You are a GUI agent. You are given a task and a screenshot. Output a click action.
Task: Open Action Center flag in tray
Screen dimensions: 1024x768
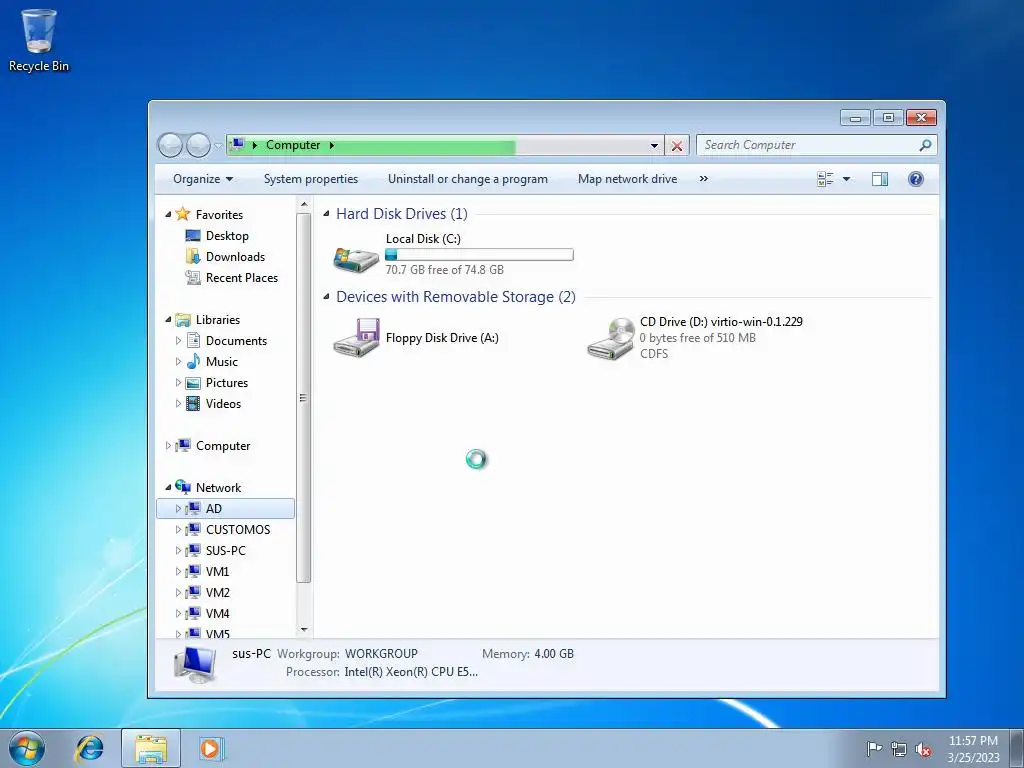pyautogui.click(x=874, y=748)
